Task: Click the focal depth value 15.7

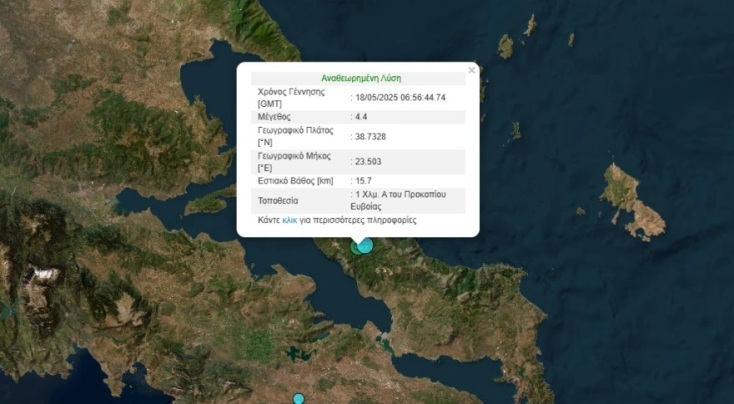Action: [x=363, y=181]
